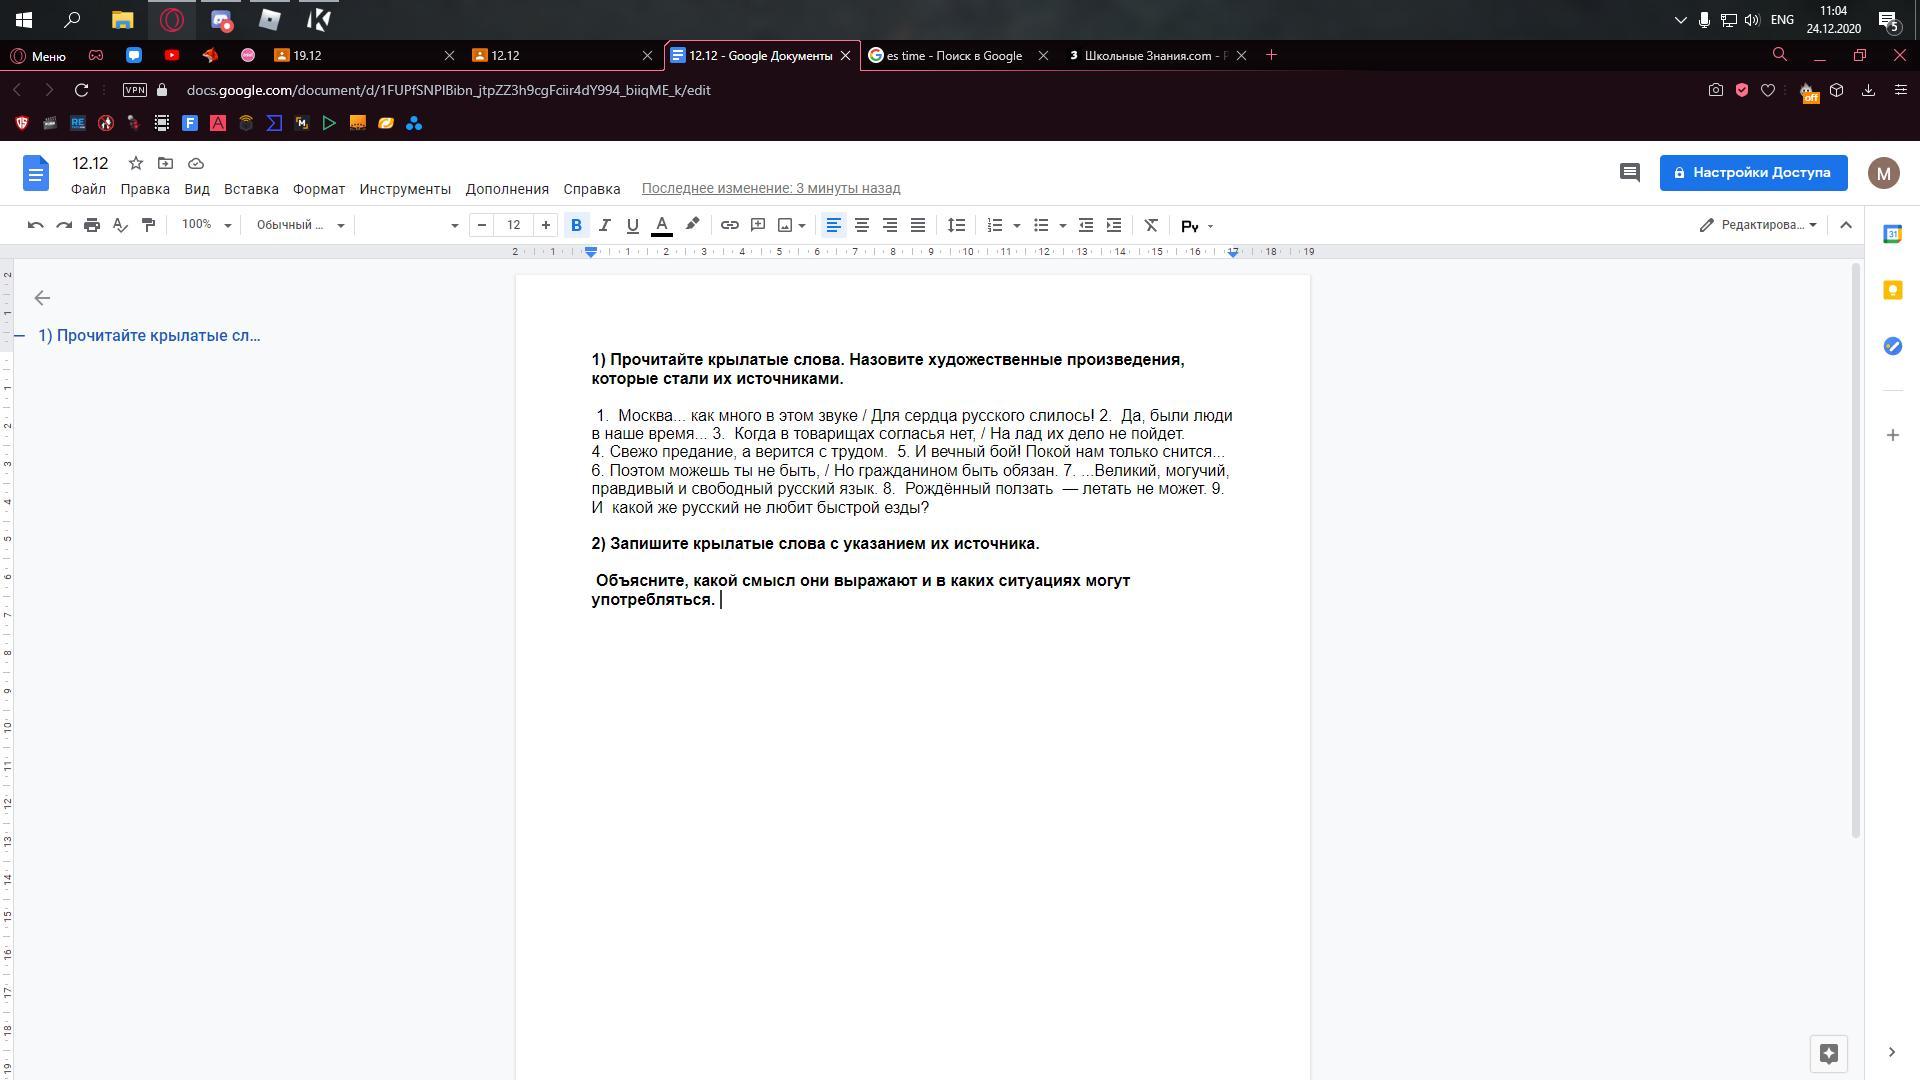Toggle italic formatting
1920x1080 pixels.
(x=604, y=225)
